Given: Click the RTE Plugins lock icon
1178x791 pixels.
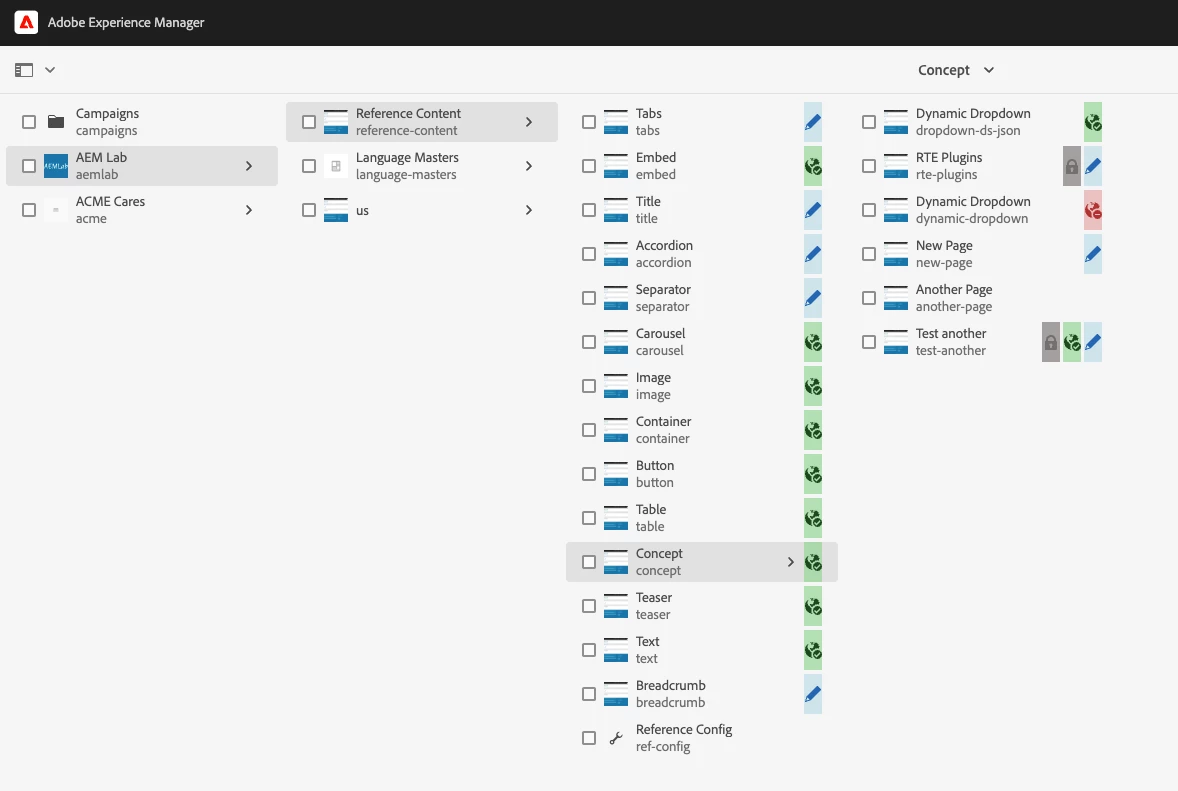Looking at the screenshot, I should point(1072,166).
